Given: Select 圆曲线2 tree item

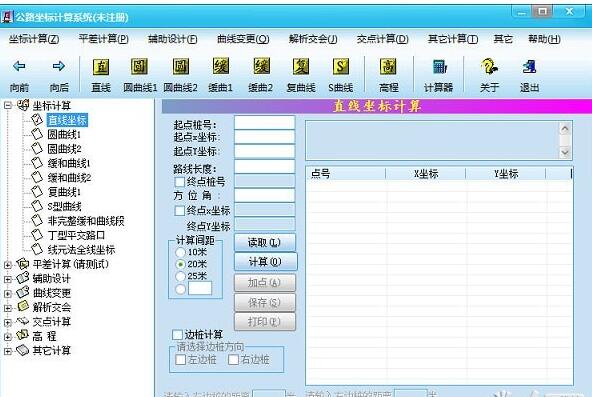Looking at the screenshot, I should click(x=64, y=149).
